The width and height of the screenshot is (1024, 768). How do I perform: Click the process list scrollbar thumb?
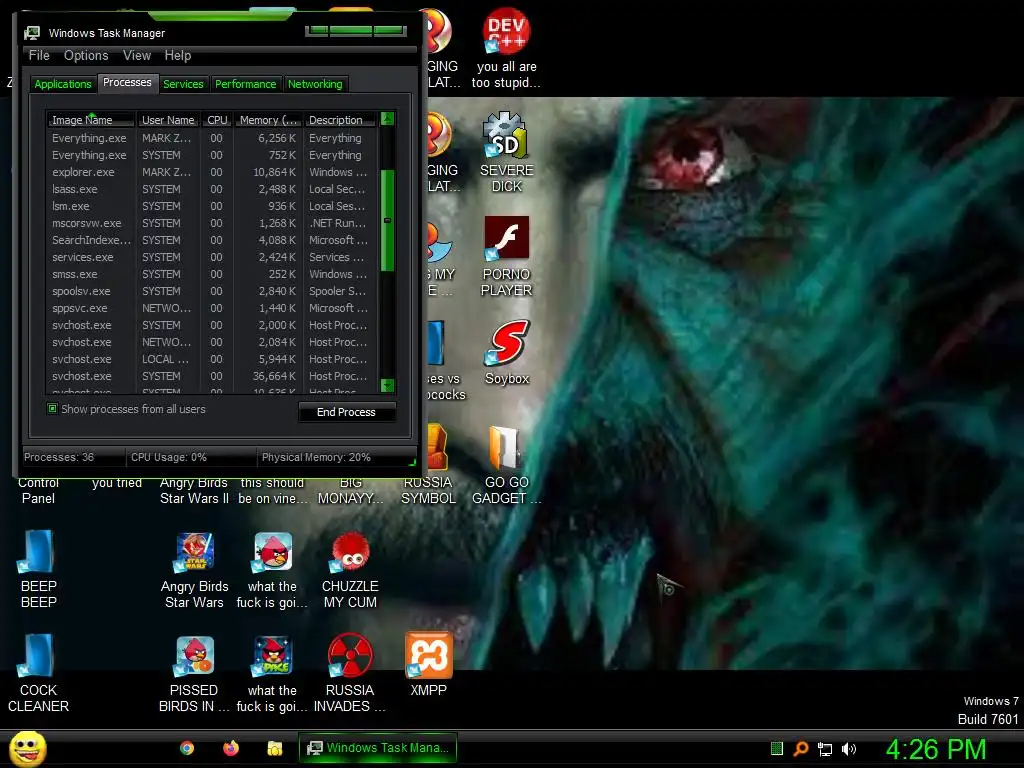387,221
